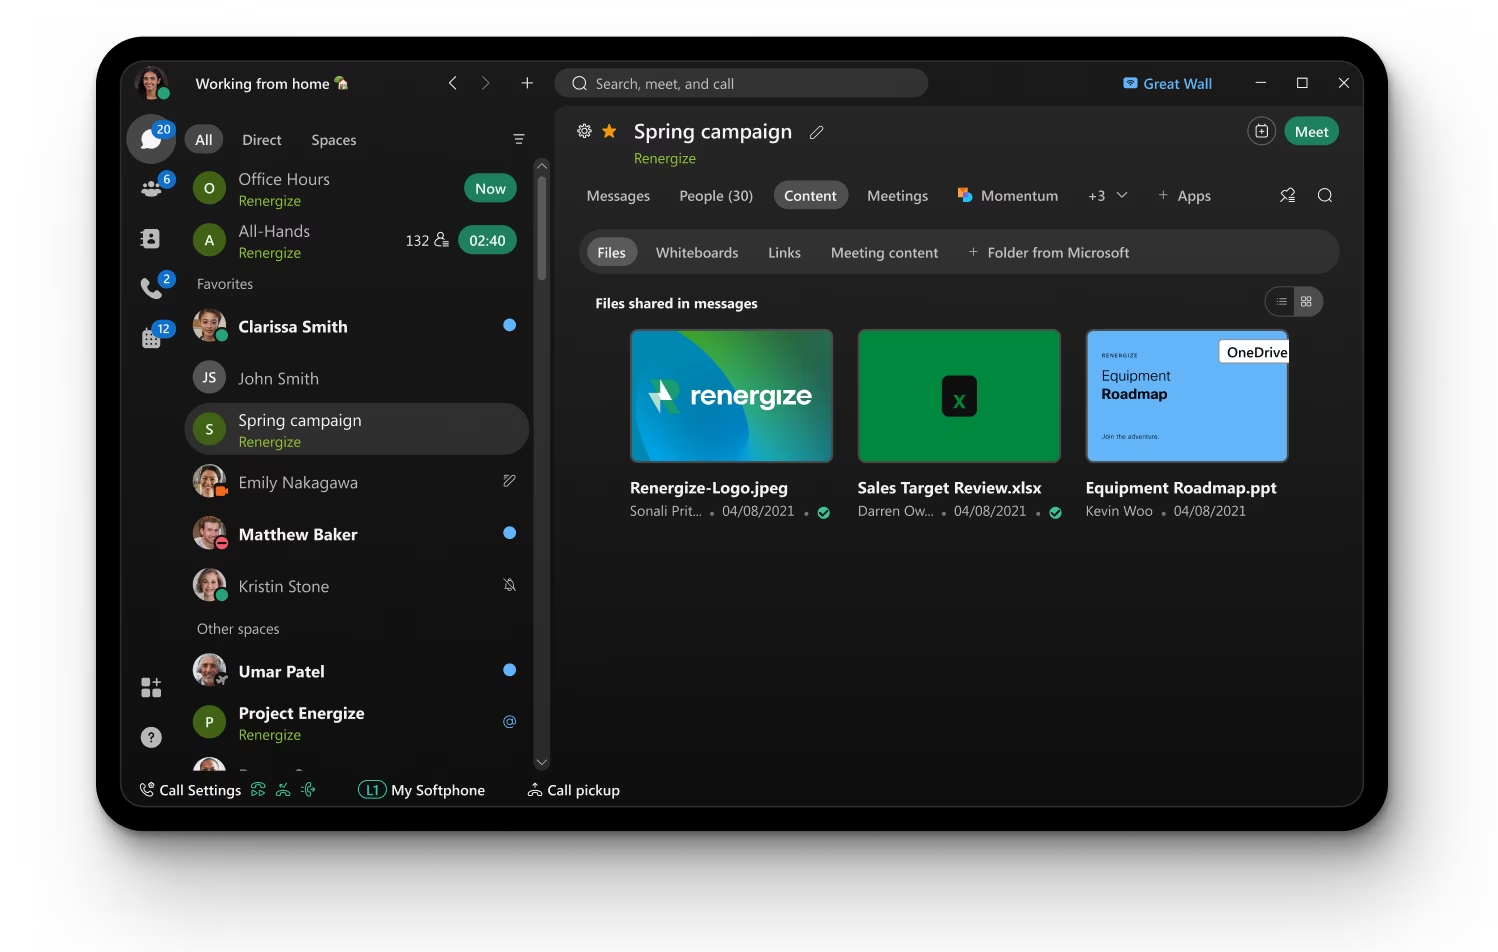Open the Contacts icon in sidebar

[x=150, y=238]
